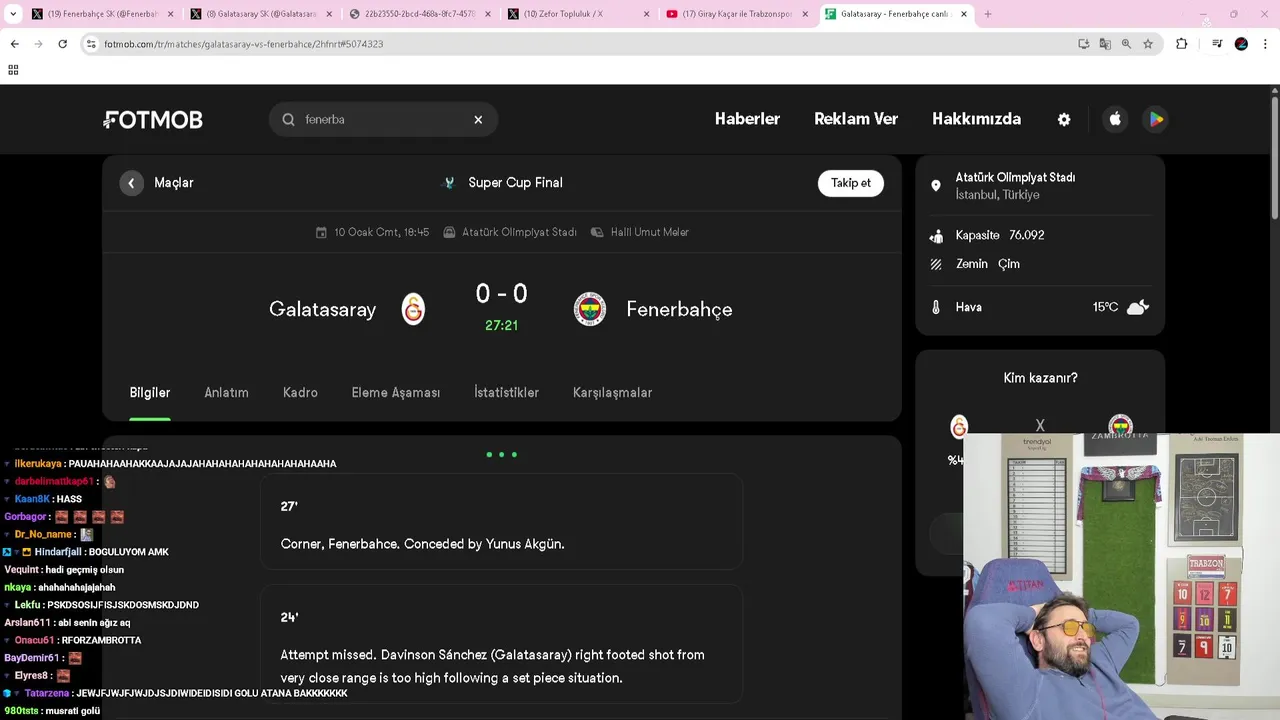Image resolution: width=1280 pixels, height=720 pixels.
Task: Switch to the 22b23550 tab
Action: pyautogui.click(x=419, y=14)
